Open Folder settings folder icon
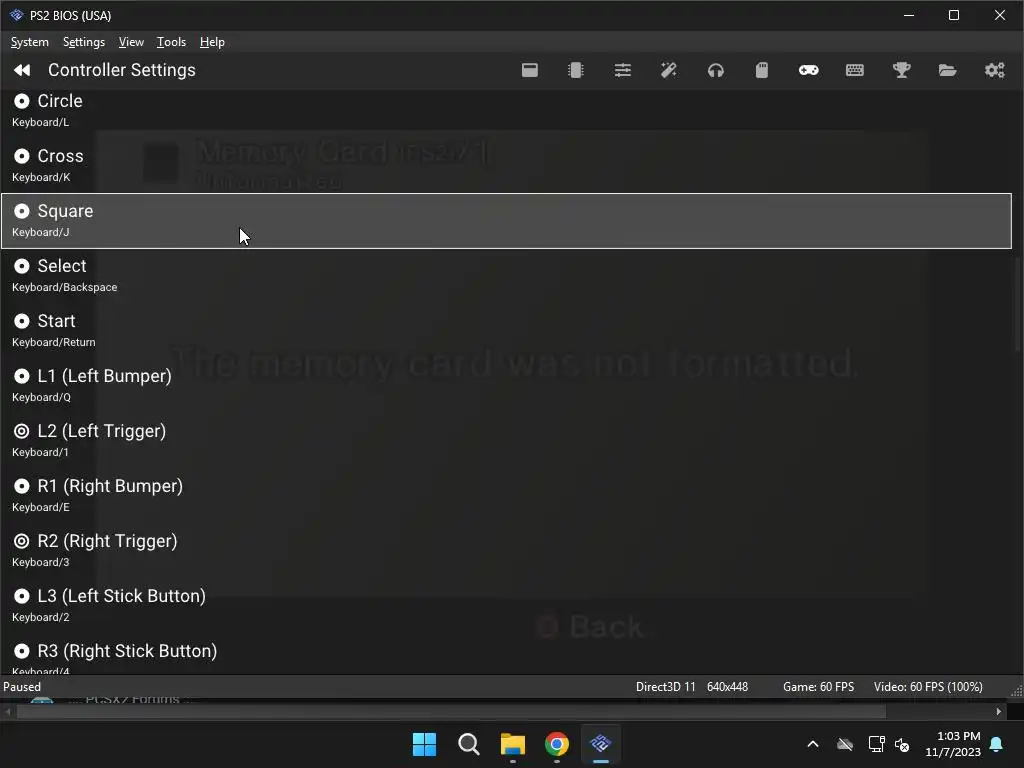This screenshot has height=768, width=1024. point(948,70)
